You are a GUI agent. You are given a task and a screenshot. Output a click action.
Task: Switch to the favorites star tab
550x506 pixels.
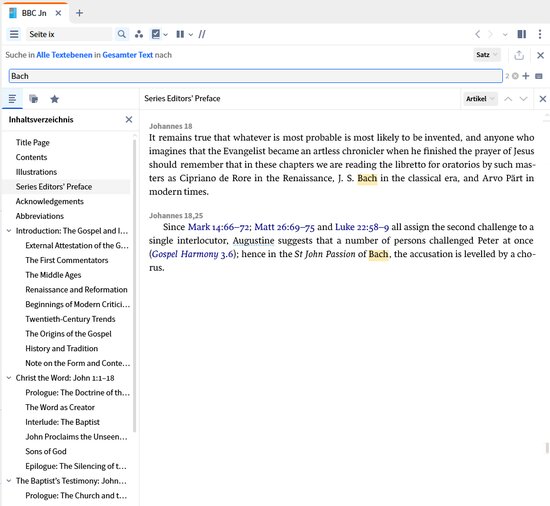coord(54,99)
